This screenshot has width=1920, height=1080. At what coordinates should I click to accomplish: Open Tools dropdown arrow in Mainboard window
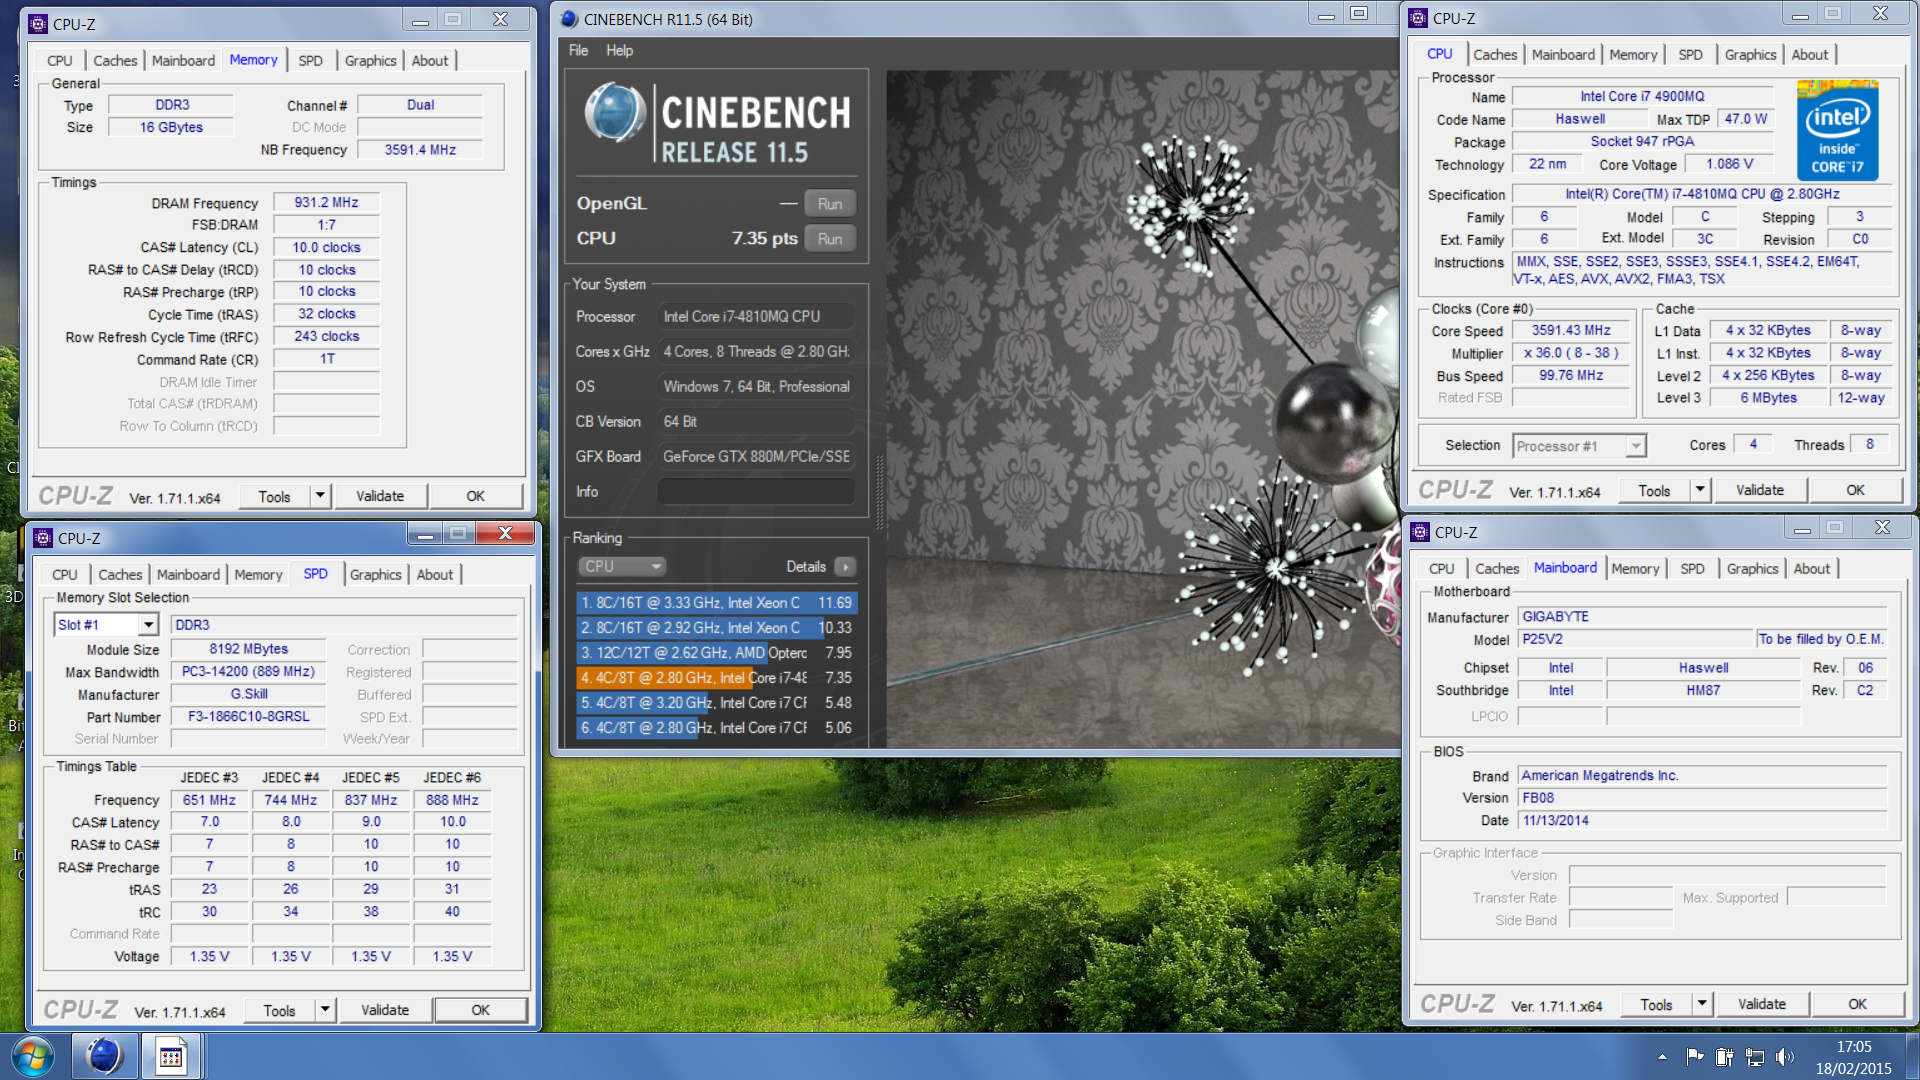click(x=1702, y=1003)
